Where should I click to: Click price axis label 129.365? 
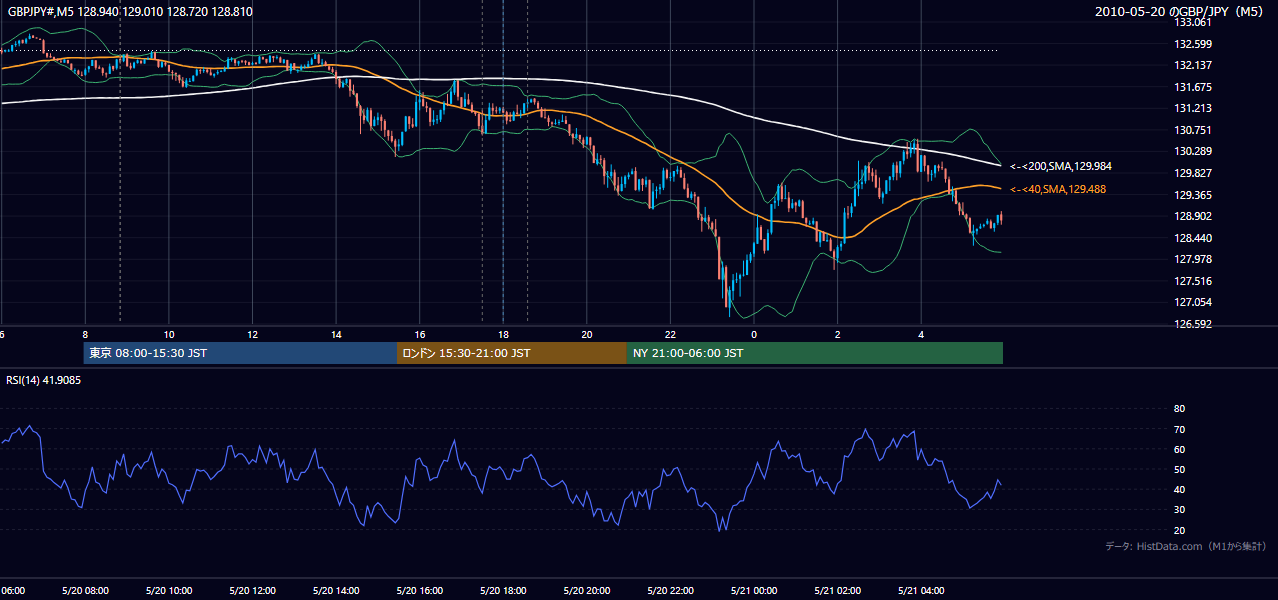coord(1193,195)
